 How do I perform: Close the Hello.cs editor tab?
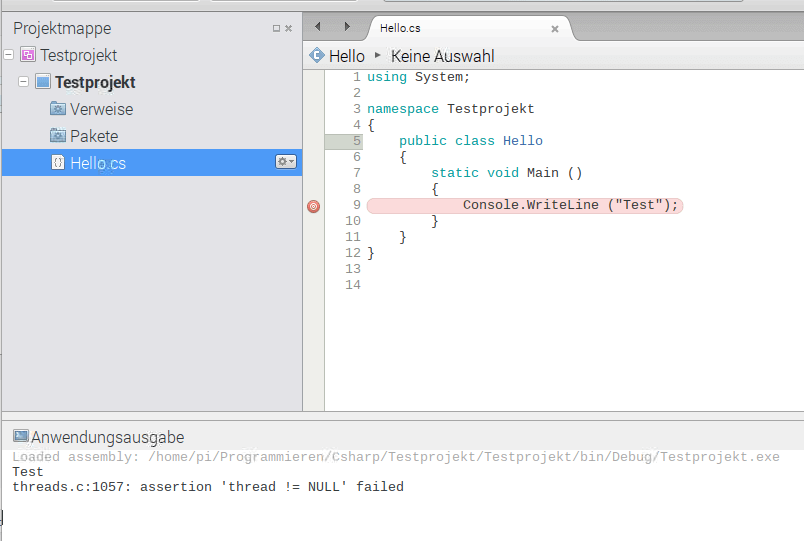pos(554,29)
